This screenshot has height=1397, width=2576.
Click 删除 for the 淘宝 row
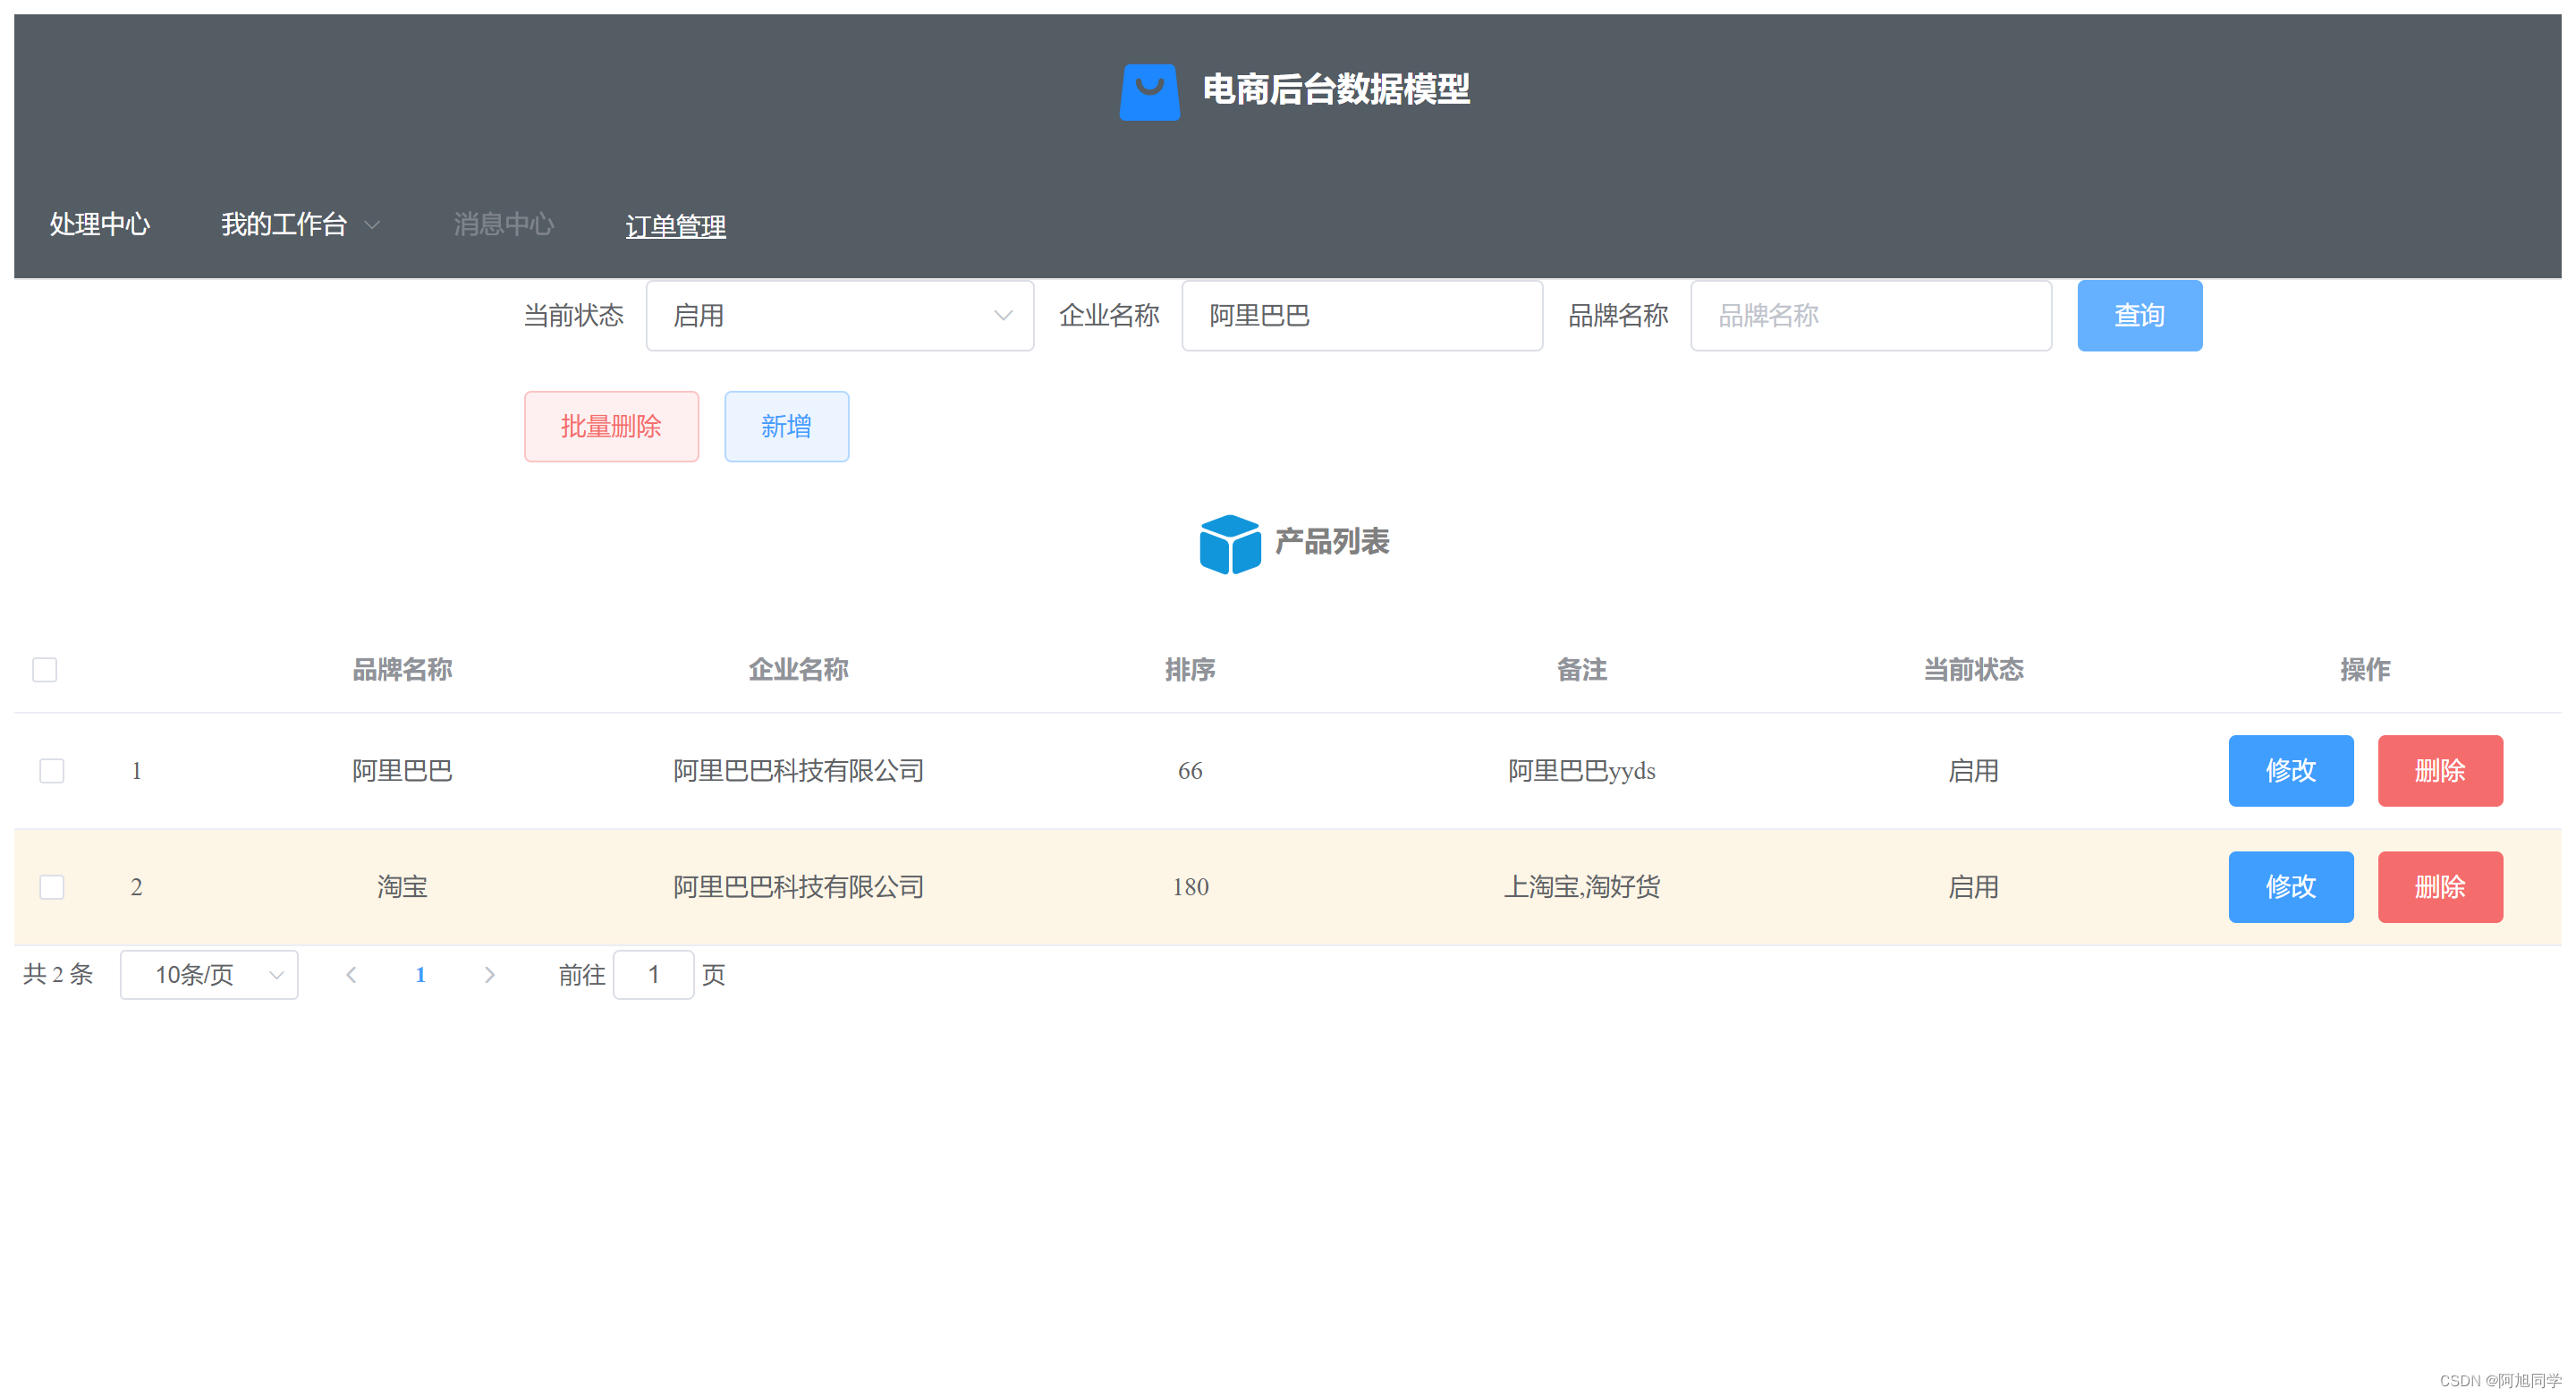tap(2439, 886)
